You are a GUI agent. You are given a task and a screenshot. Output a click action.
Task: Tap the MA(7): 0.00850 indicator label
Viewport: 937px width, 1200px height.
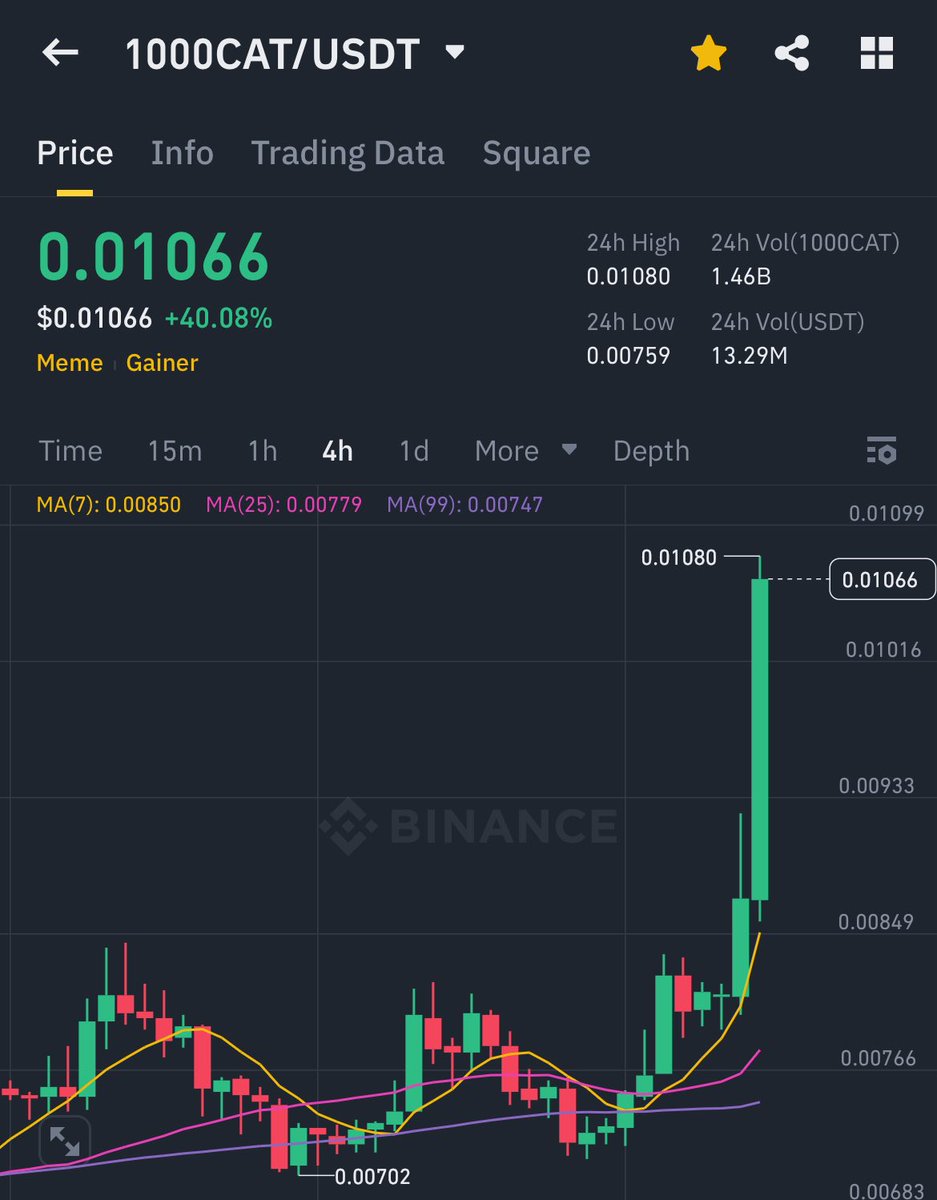click(x=109, y=504)
